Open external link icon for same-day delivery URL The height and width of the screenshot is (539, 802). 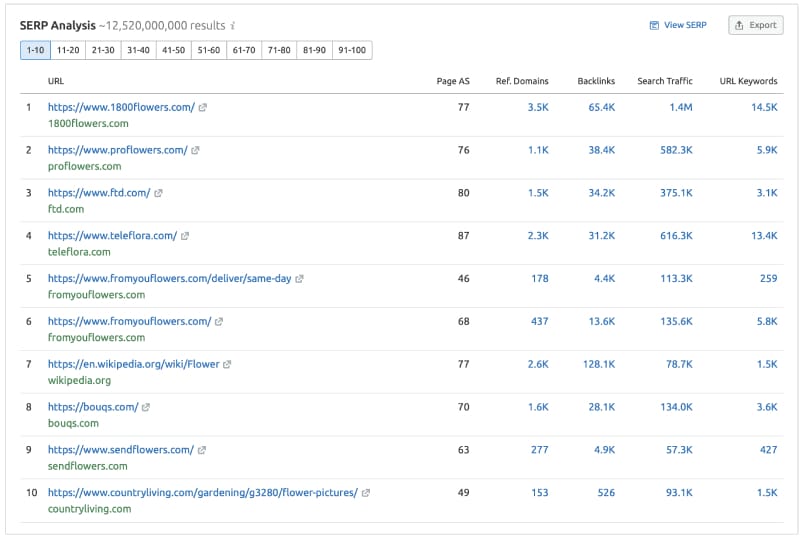click(x=299, y=279)
